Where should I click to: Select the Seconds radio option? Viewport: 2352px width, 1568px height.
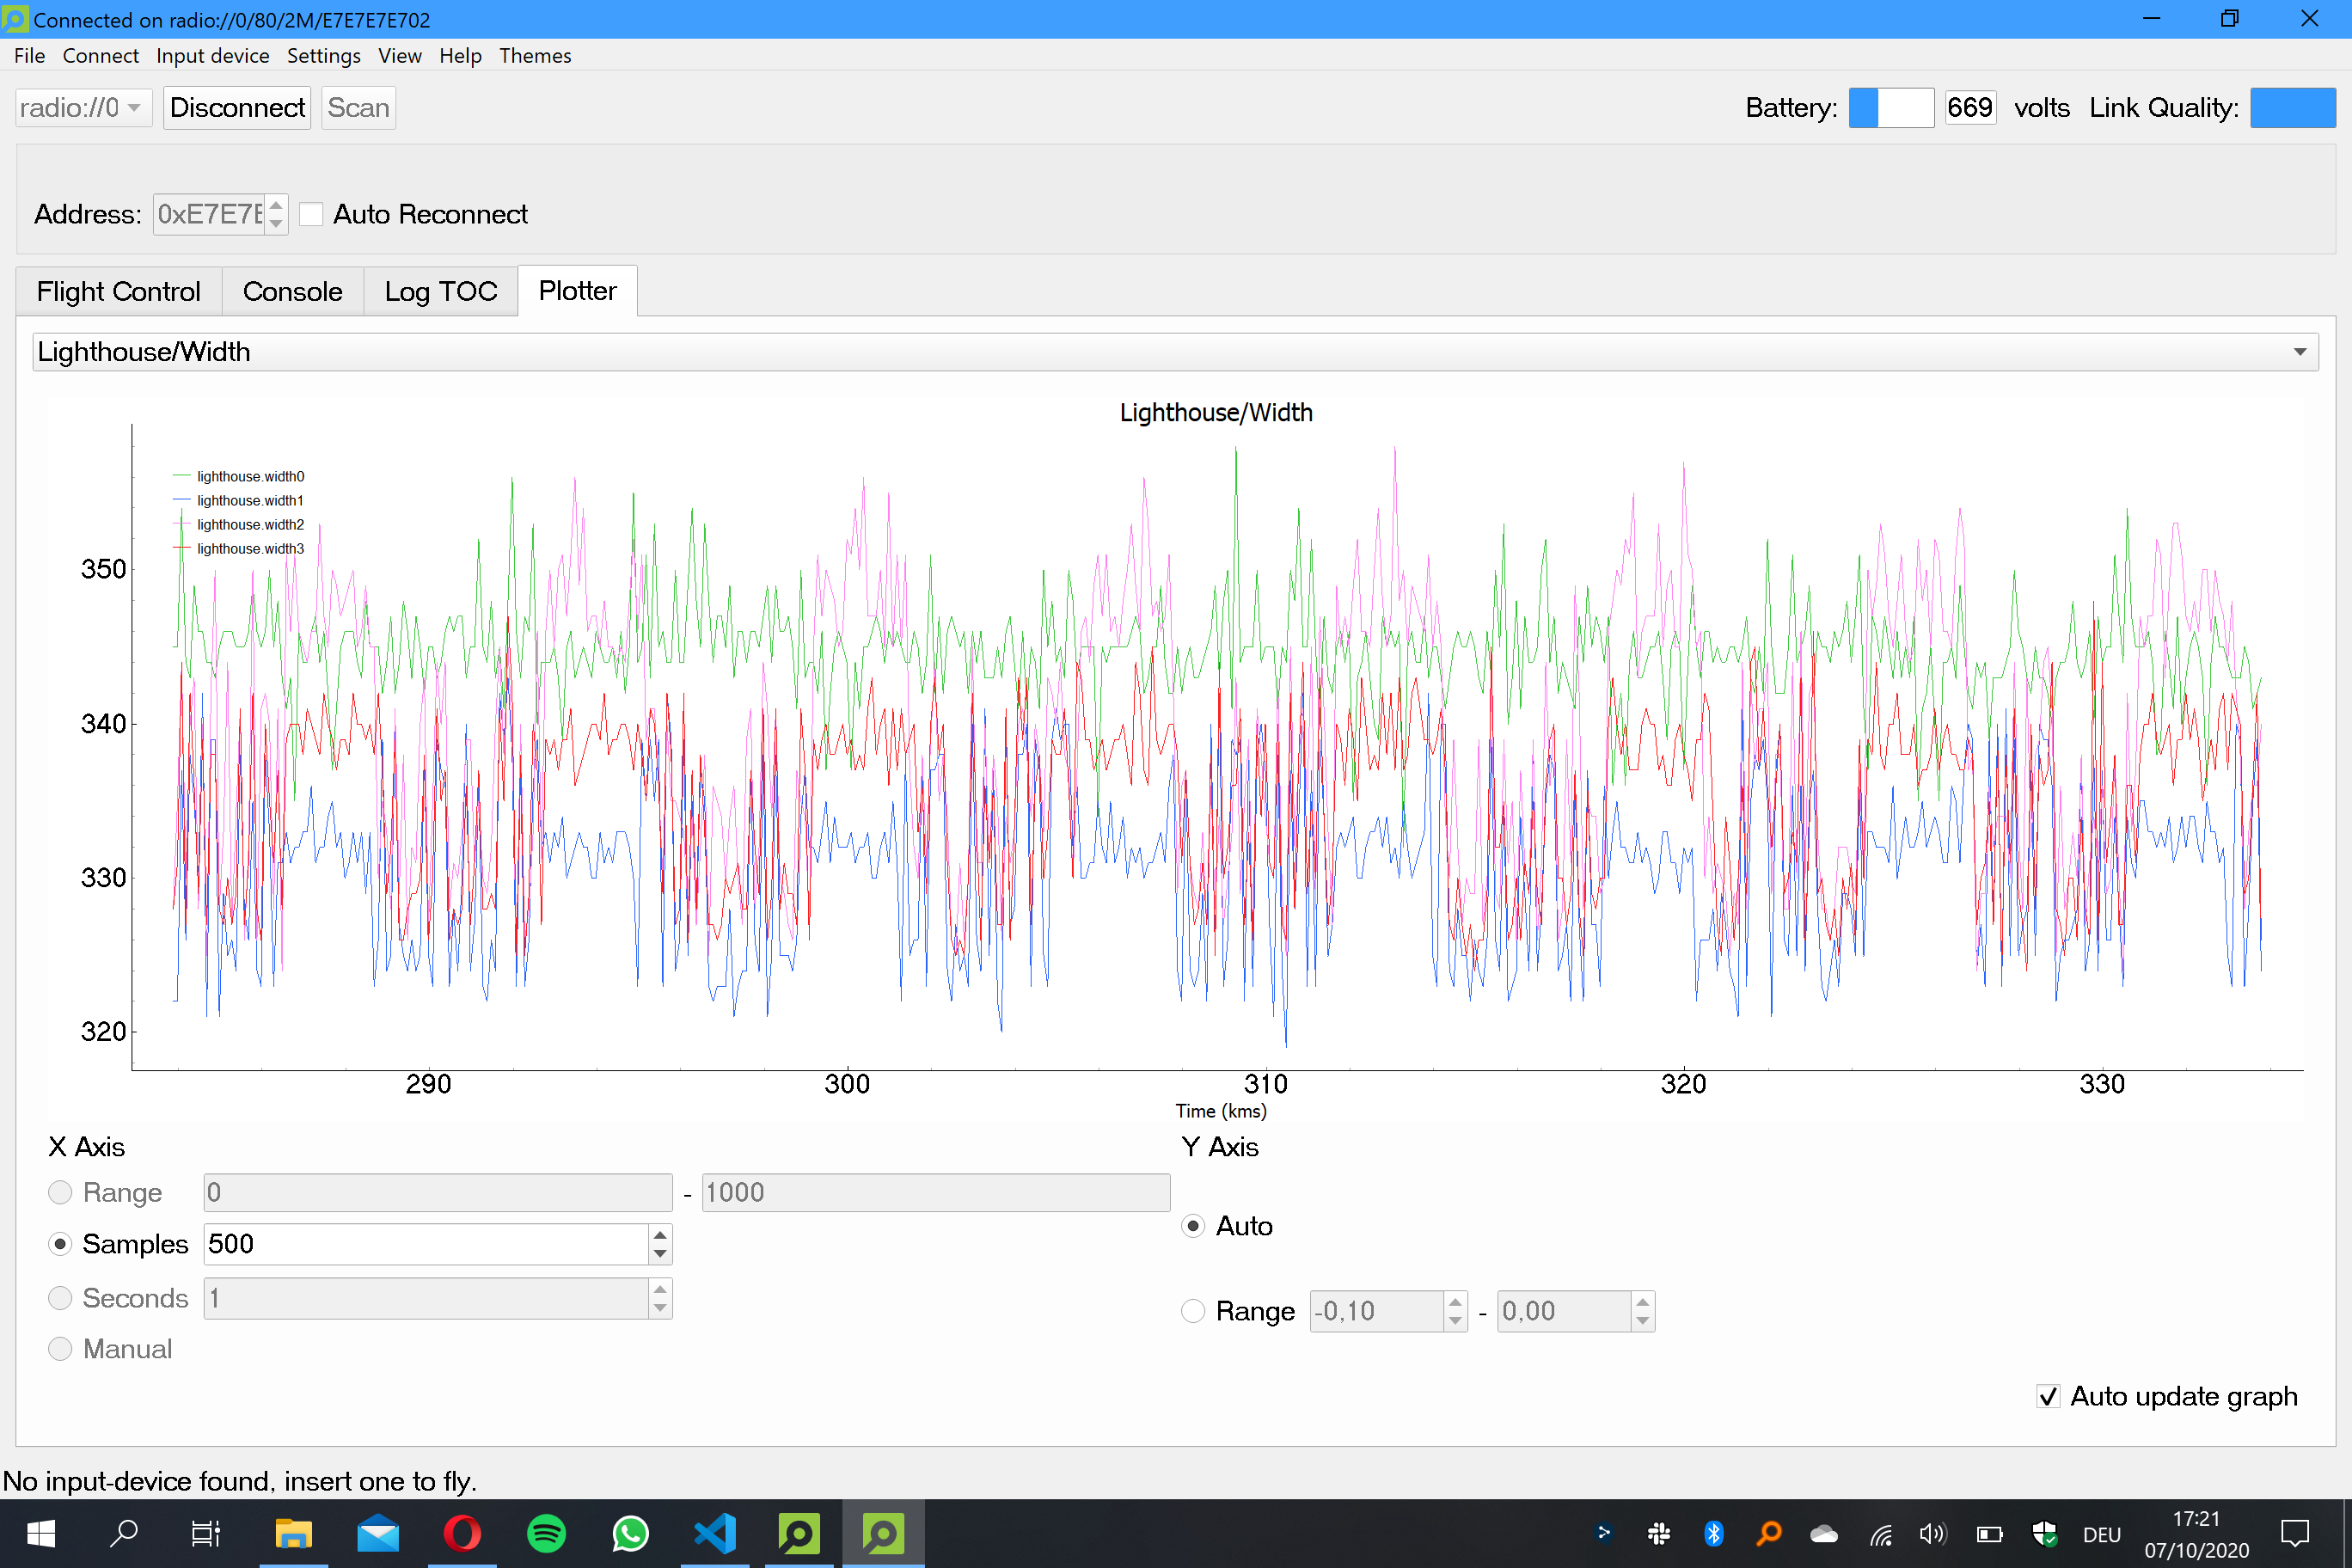tap(60, 1298)
